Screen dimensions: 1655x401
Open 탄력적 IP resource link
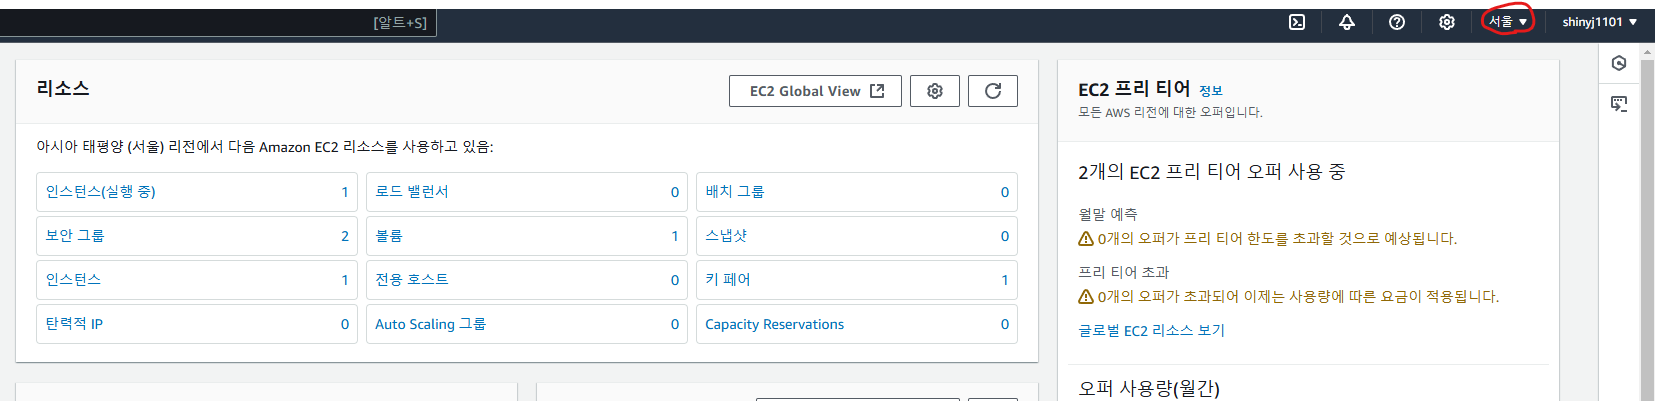pos(74,323)
